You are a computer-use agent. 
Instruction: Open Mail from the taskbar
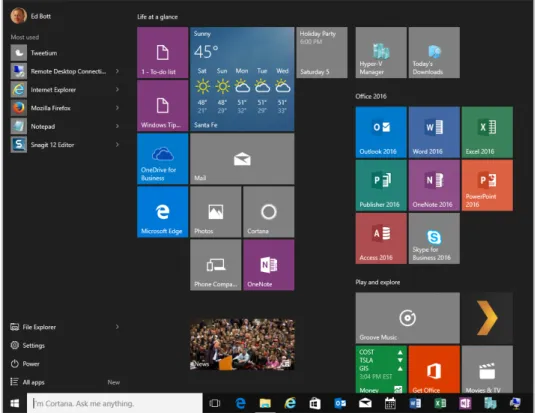(x=365, y=403)
